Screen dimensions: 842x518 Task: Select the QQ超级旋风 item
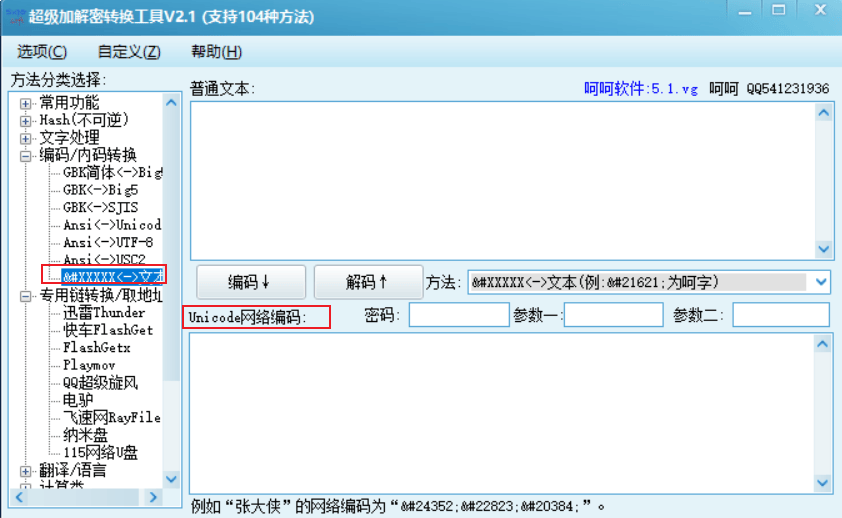[x=100, y=383]
